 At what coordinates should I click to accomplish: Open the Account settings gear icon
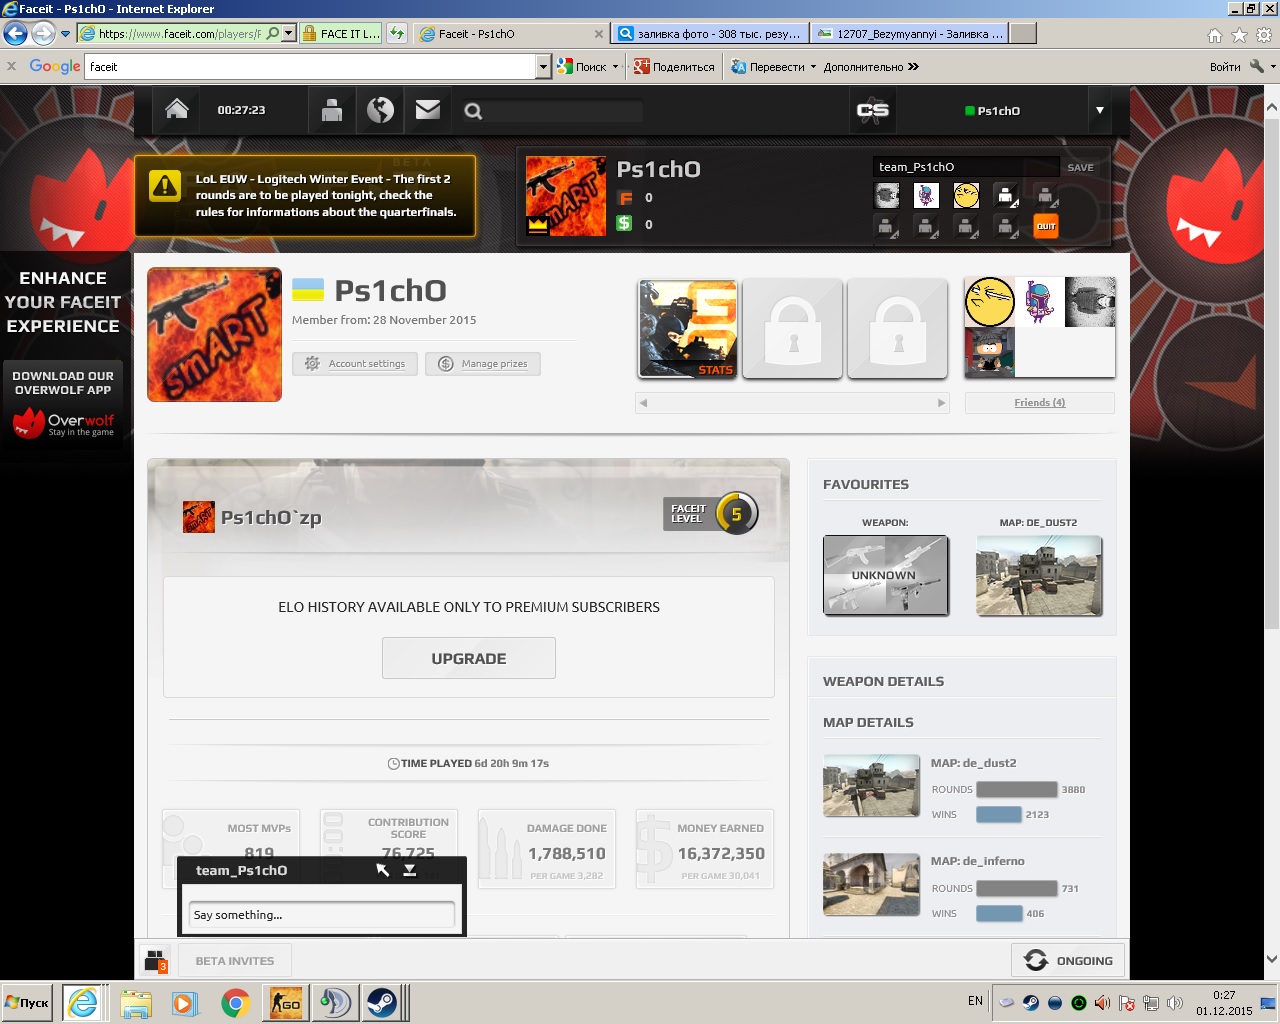point(312,363)
